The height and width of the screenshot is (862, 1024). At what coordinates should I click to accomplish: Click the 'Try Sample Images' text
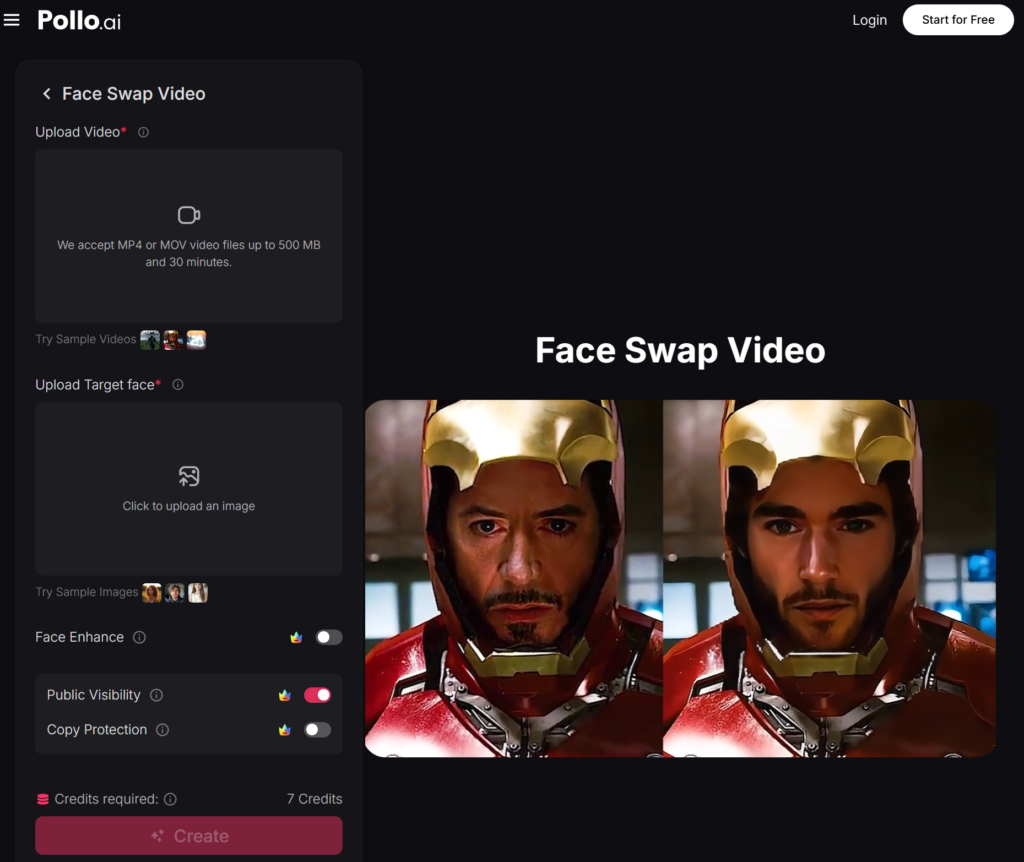click(x=87, y=592)
